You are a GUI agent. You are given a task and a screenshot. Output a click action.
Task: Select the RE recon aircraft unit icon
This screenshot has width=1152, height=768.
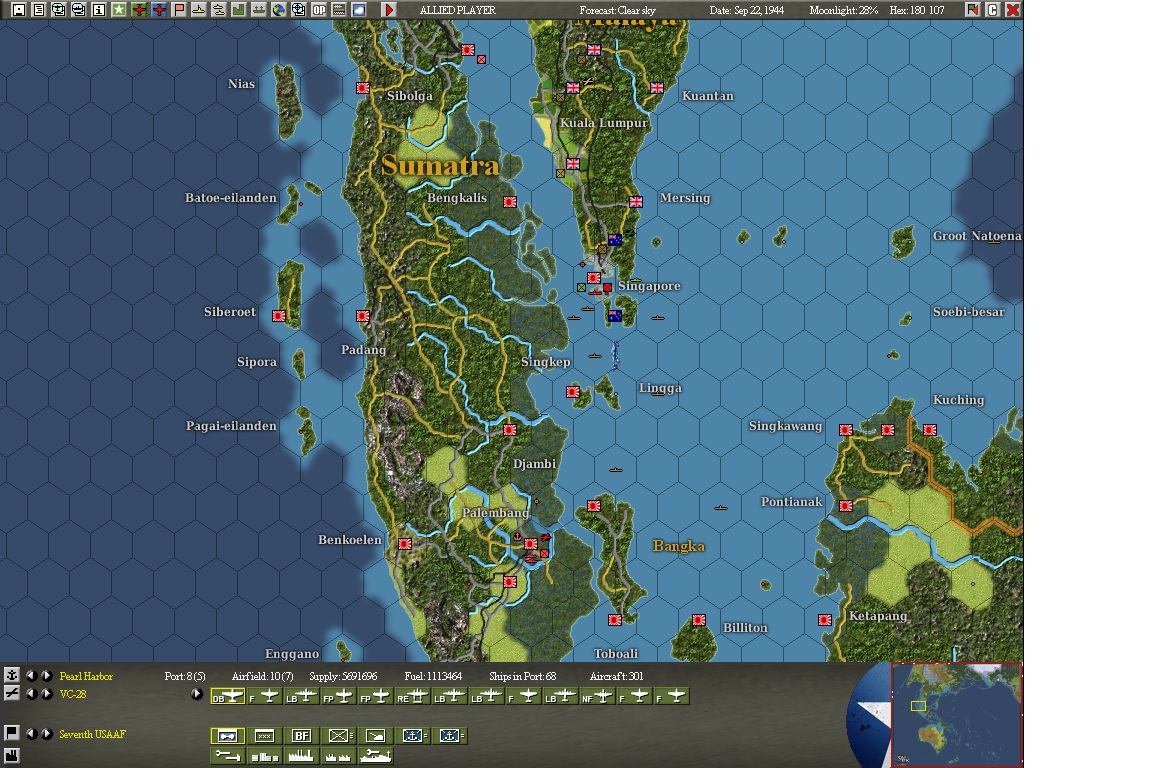tap(413, 696)
